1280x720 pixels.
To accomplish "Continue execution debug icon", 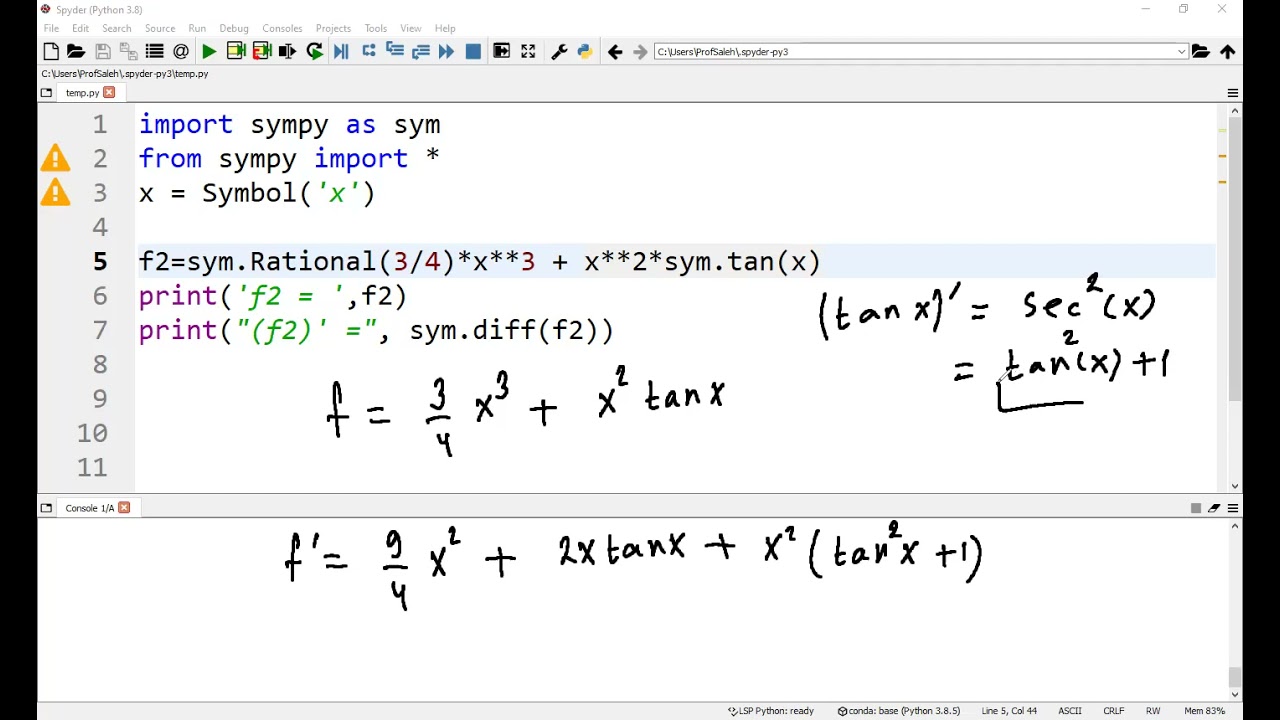I will (447, 52).
